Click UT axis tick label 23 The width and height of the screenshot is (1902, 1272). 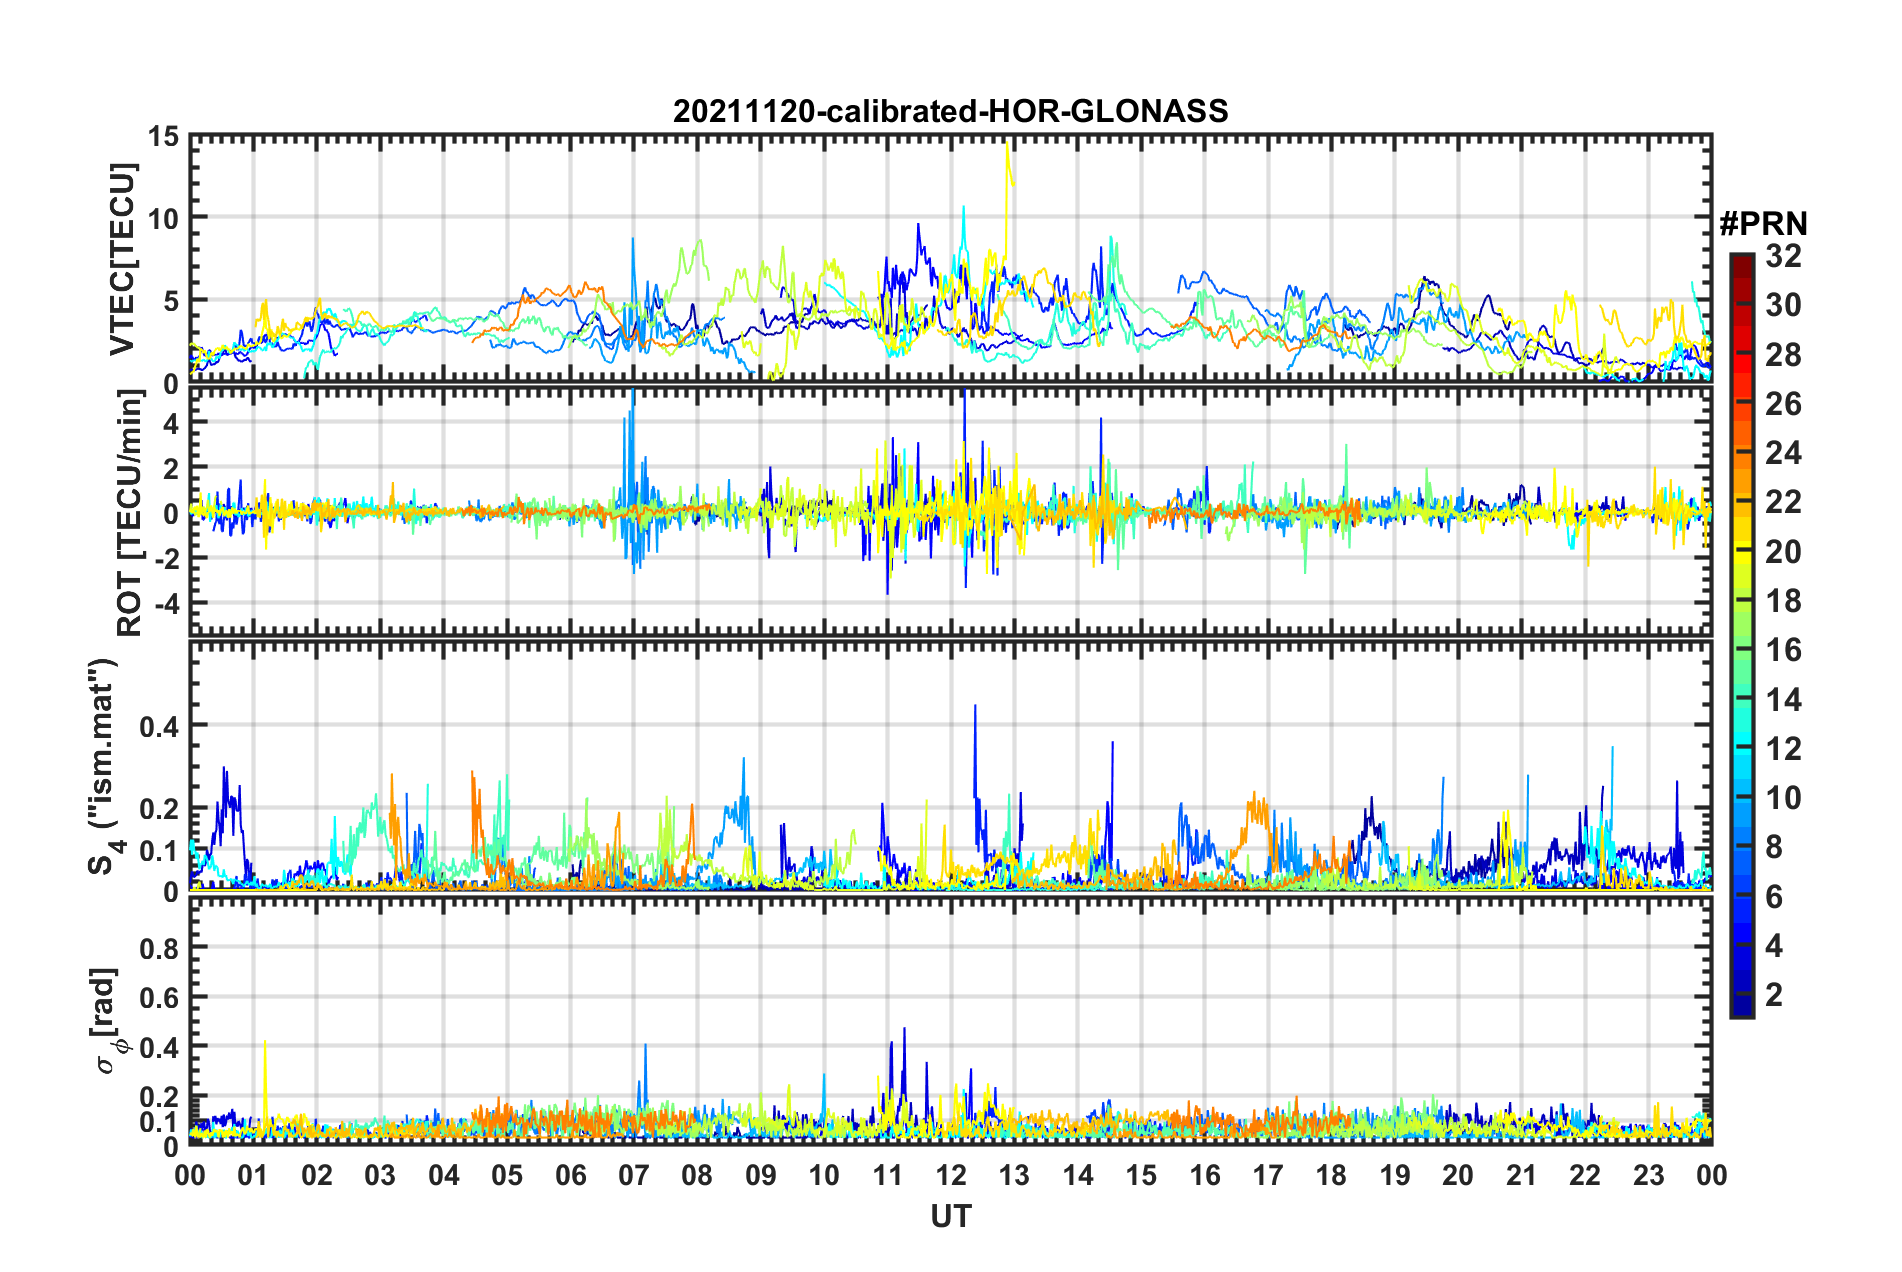click(x=1649, y=1175)
